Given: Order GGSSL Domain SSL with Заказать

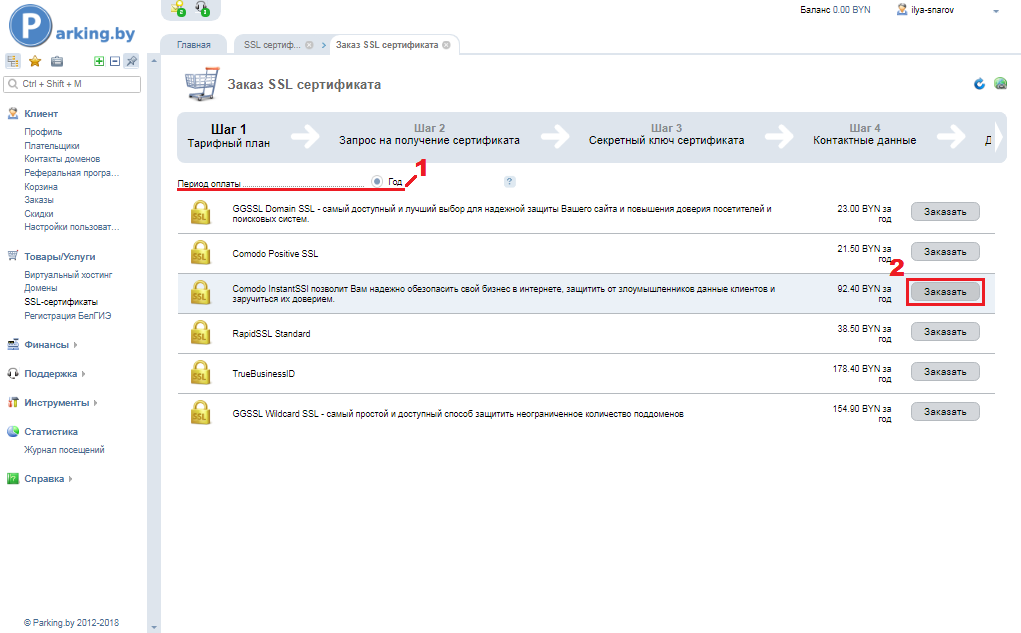Looking at the screenshot, I should 945,212.
